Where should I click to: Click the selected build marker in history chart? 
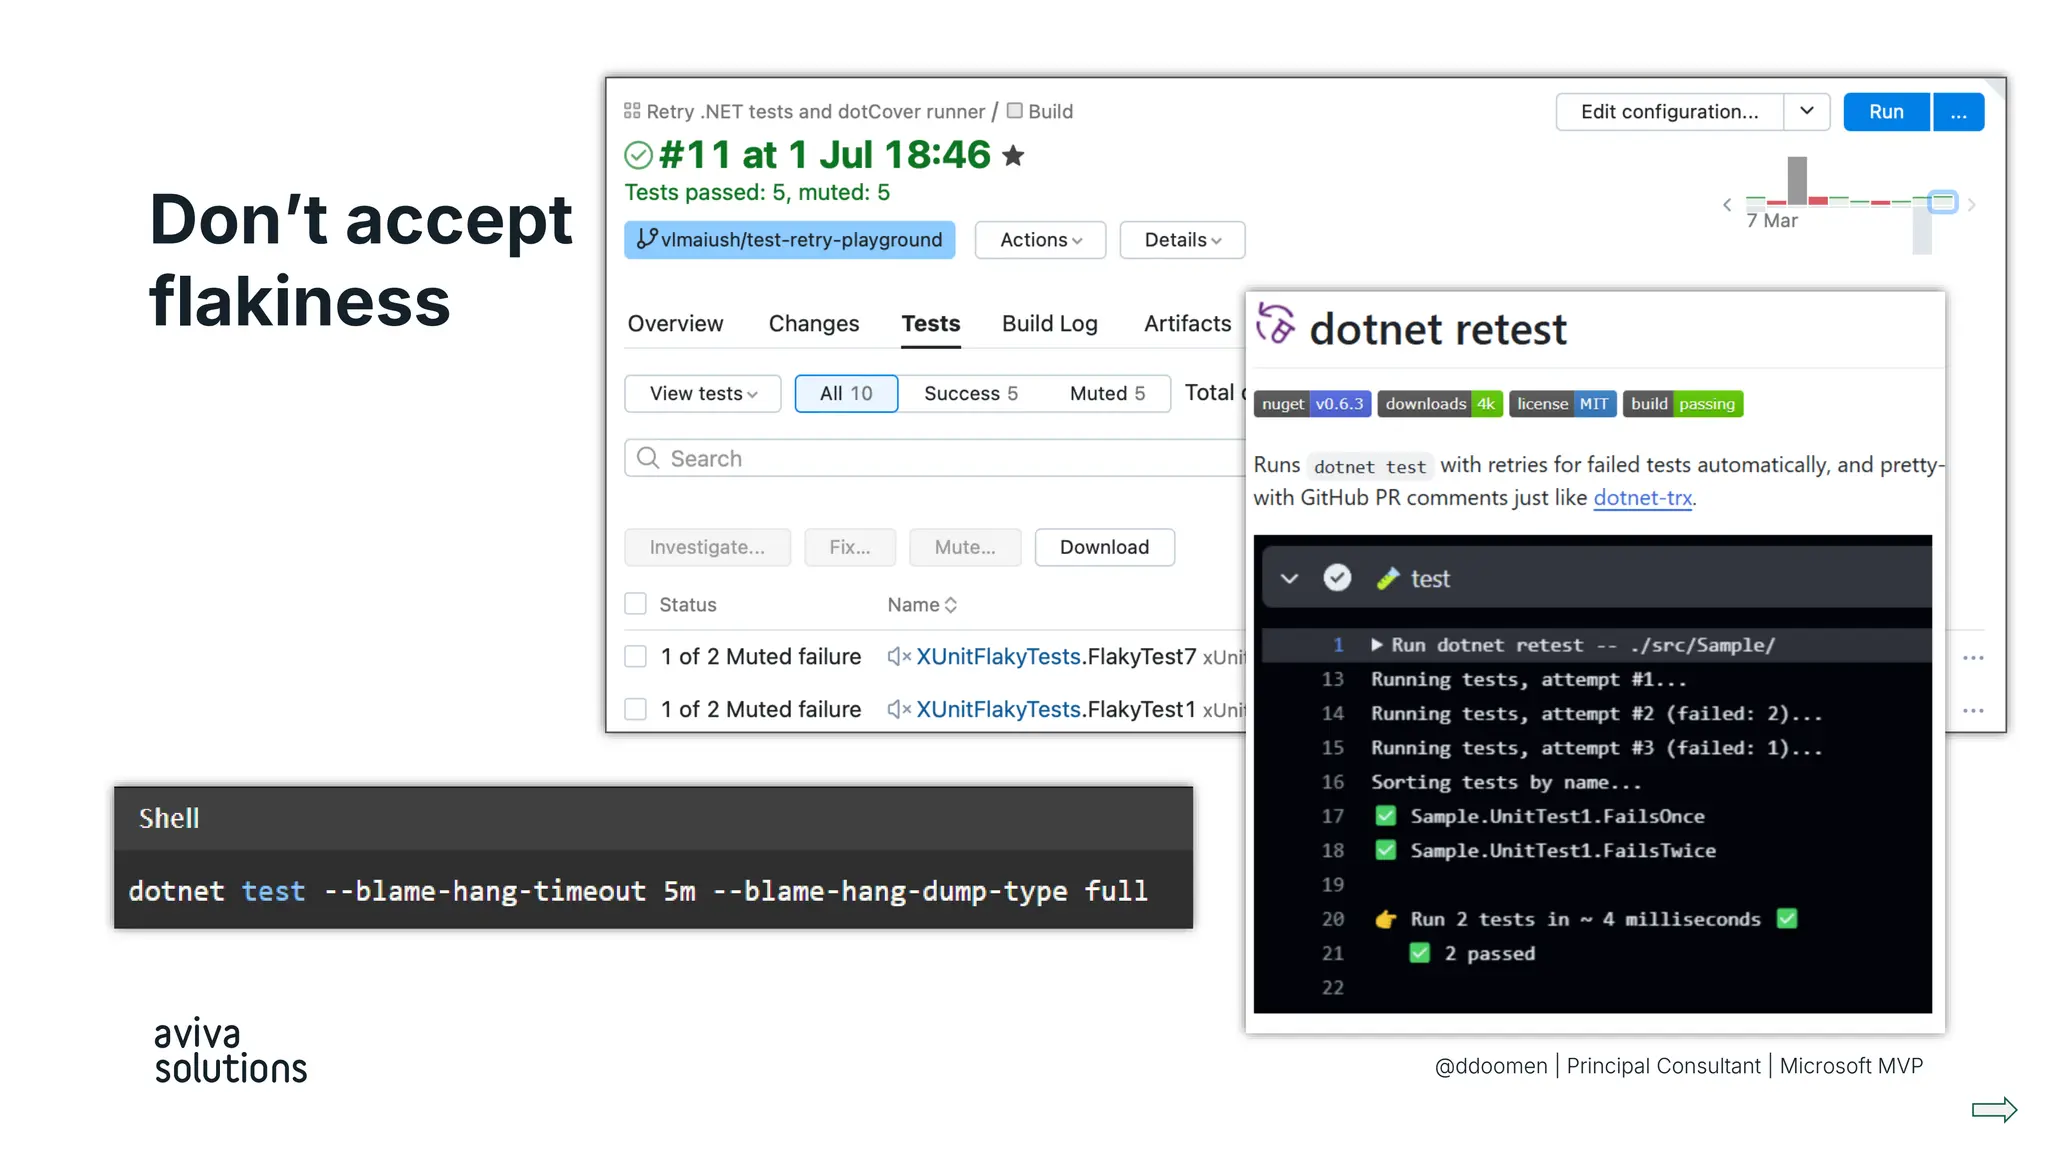1942,202
